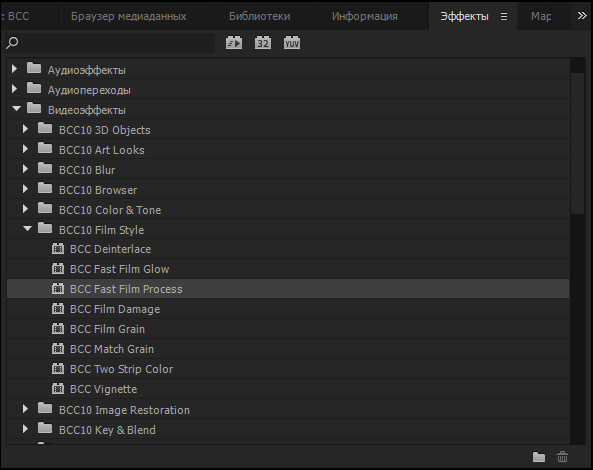This screenshot has width=593, height=470.
Task: Click the BCC10 Browser folder icon
Action: [x=45, y=189]
